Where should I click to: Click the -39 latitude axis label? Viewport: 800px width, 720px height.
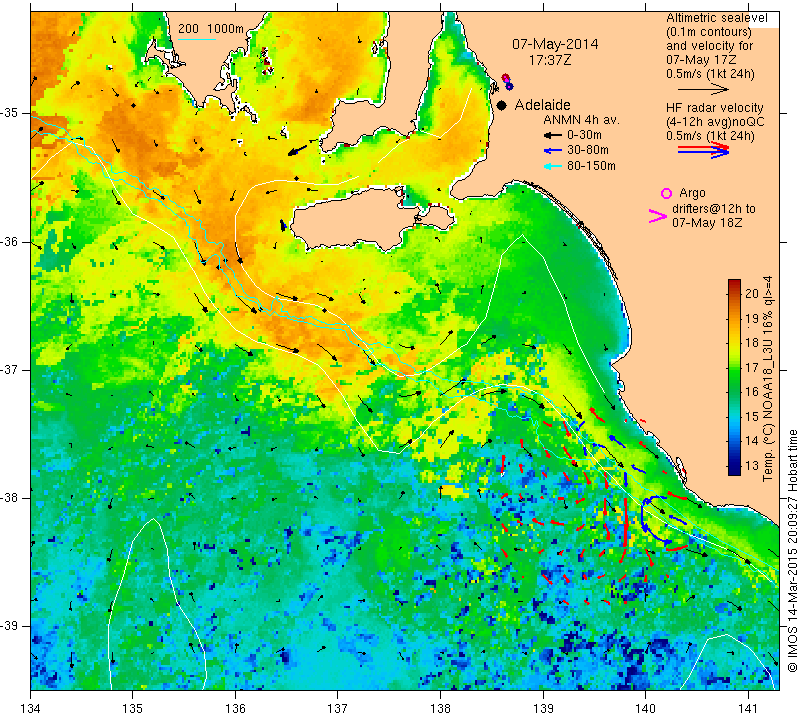click(10, 626)
